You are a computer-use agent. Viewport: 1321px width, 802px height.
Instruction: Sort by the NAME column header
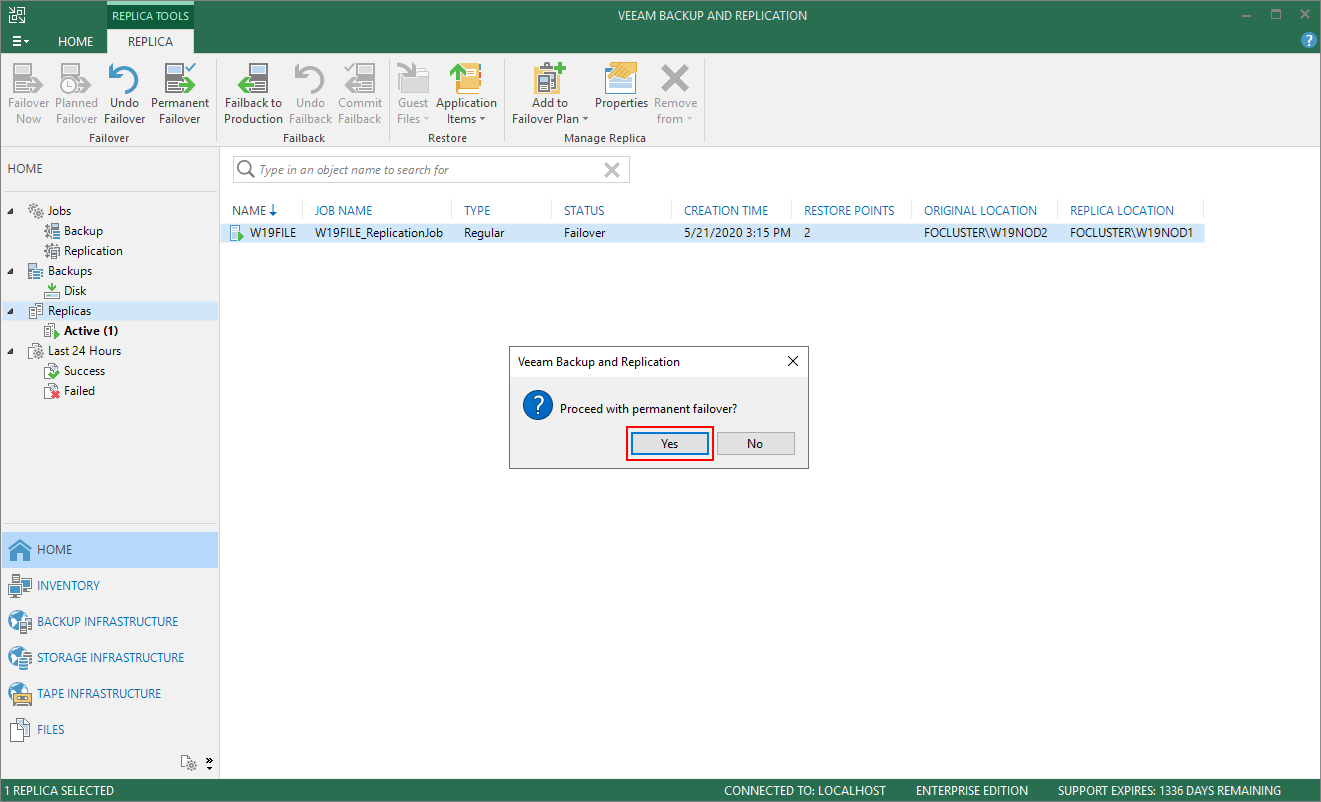point(249,211)
